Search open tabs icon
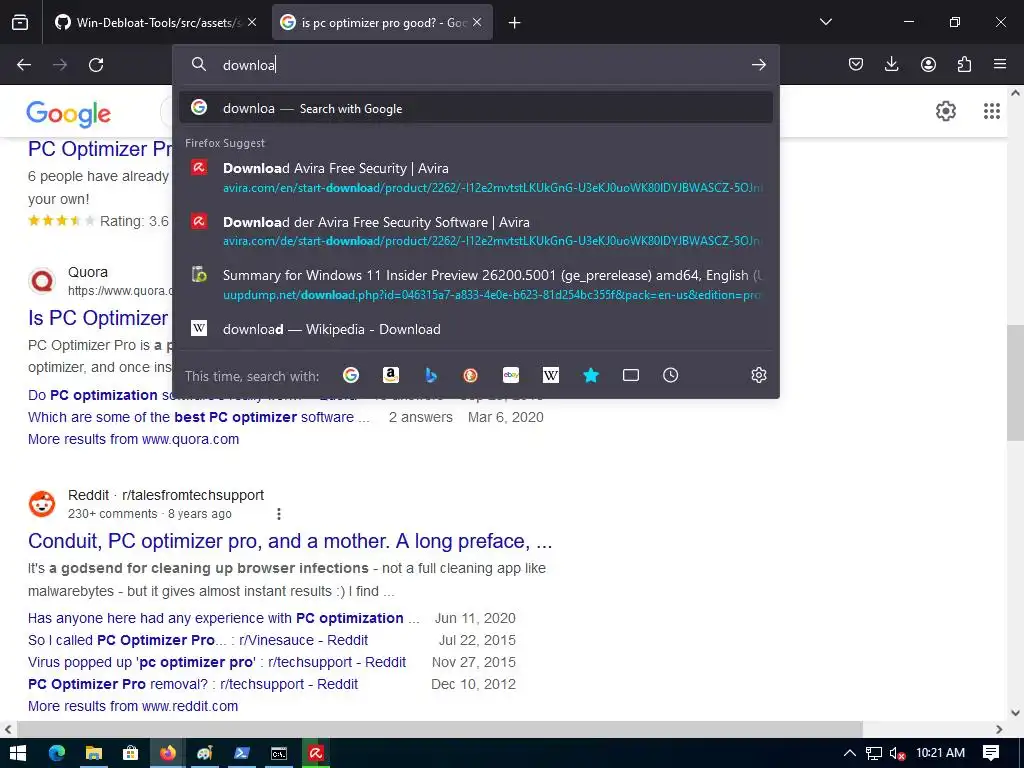 point(631,375)
